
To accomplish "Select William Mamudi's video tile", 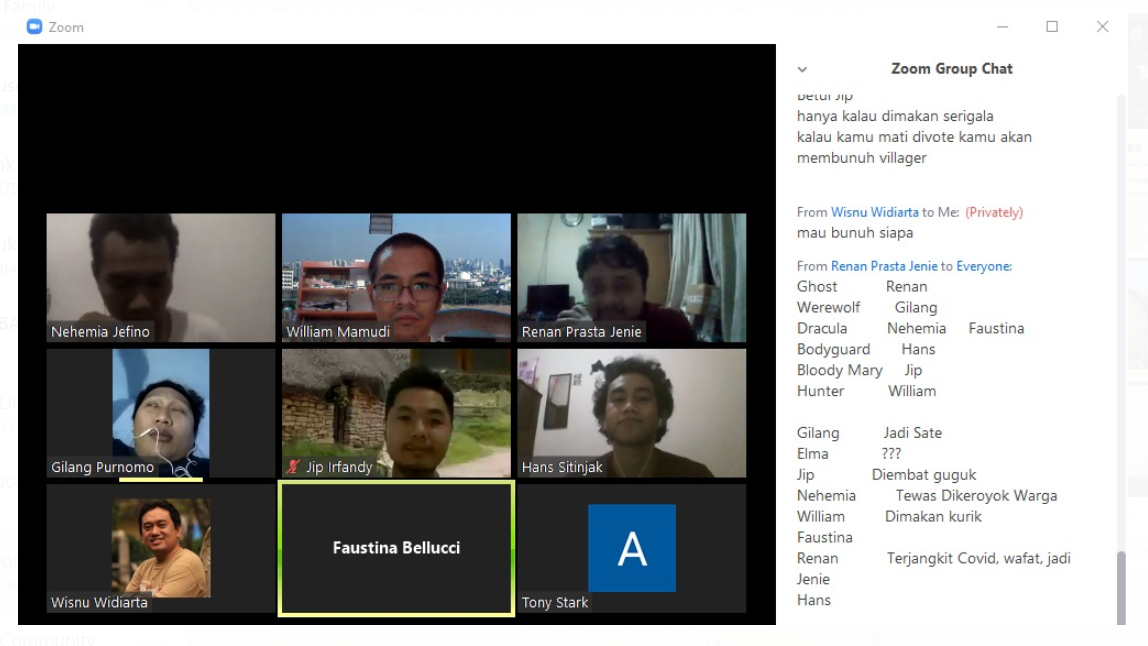I will tap(396, 277).
